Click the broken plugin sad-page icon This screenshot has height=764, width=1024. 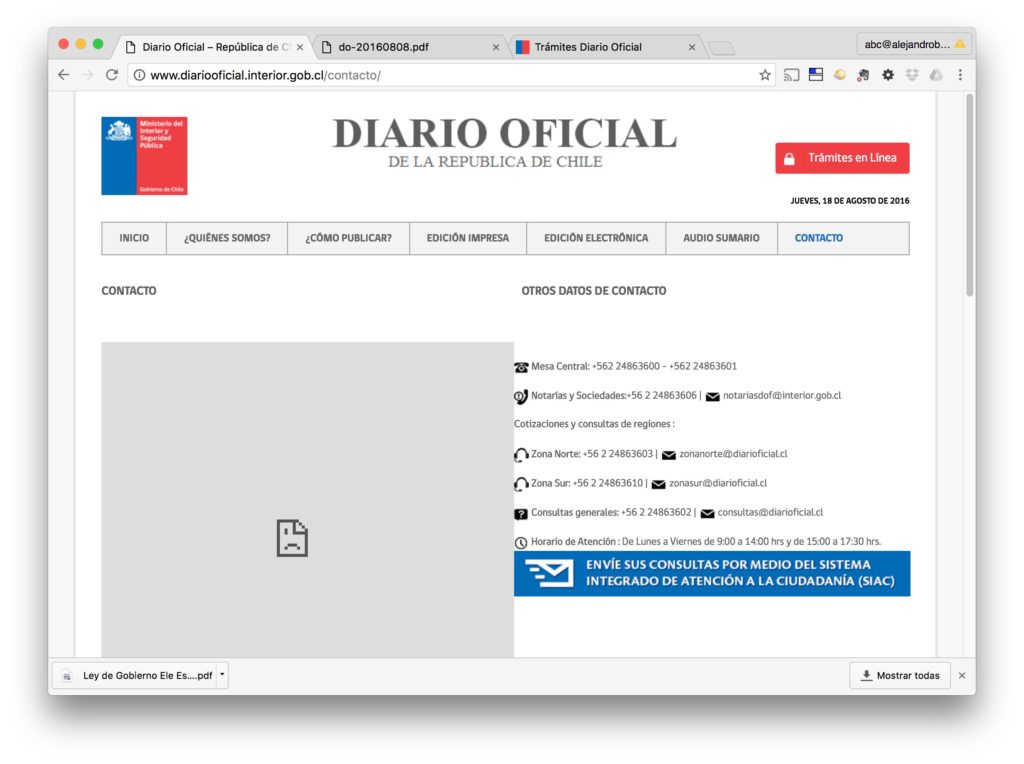292,538
